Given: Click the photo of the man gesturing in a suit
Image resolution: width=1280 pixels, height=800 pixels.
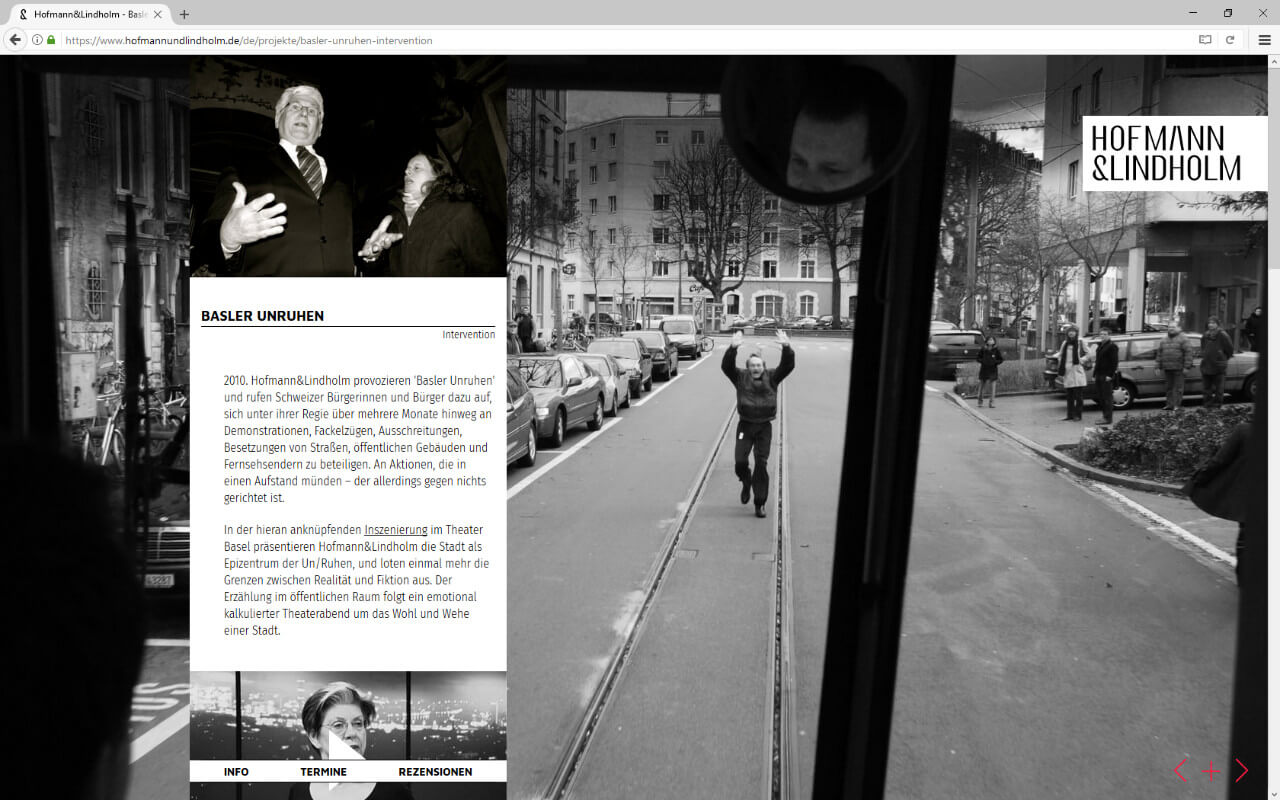Looking at the screenshot, I should 348,166.
